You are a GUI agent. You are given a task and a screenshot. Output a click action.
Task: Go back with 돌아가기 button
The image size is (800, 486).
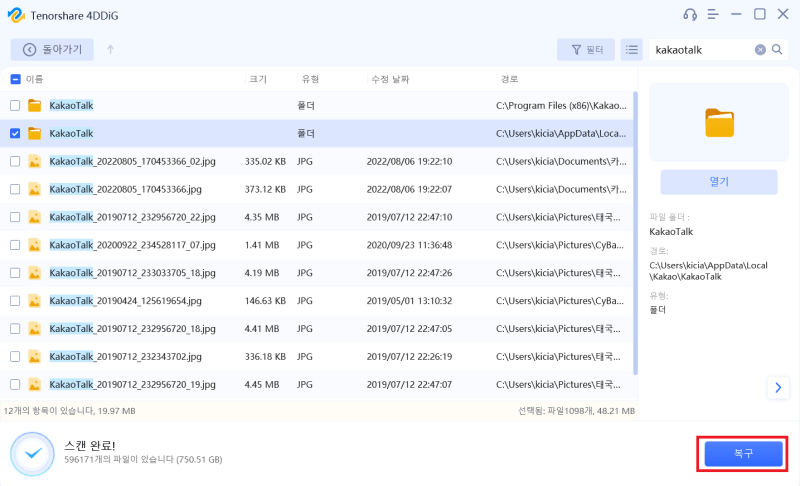(52, 49)
